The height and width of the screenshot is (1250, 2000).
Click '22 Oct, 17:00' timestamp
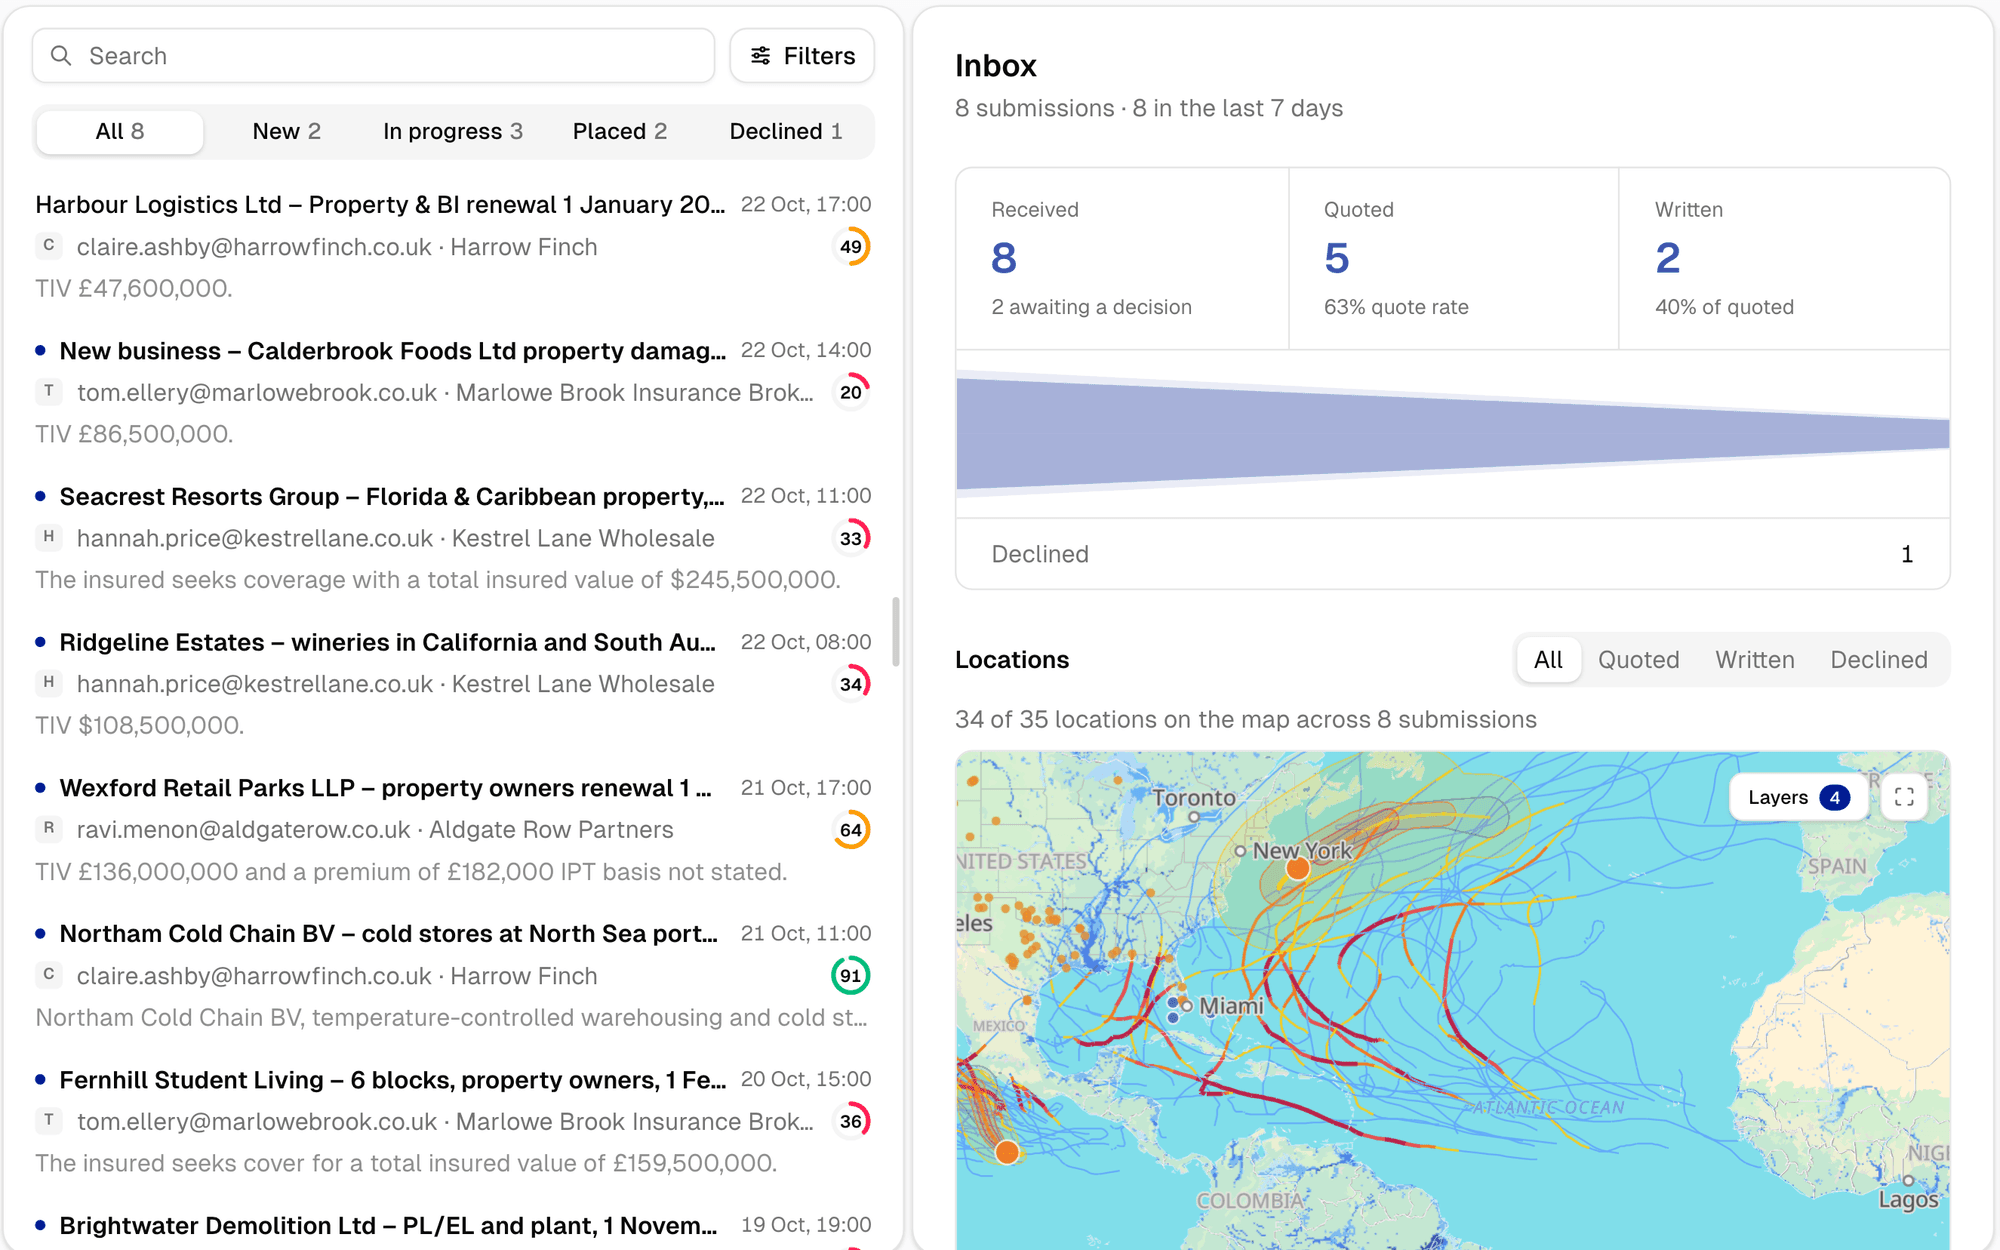coord(806,204)
